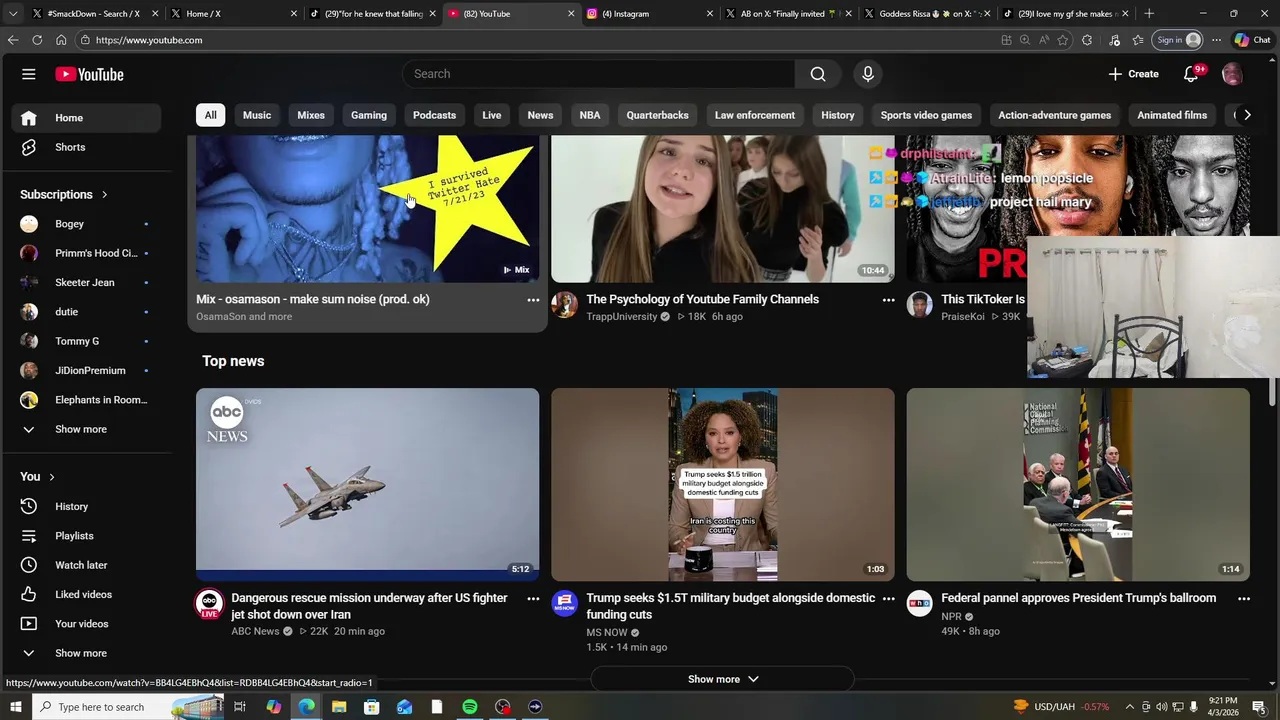Open the Subscriptions section chevron
1280x720 pixels.
tap(104, 195)
